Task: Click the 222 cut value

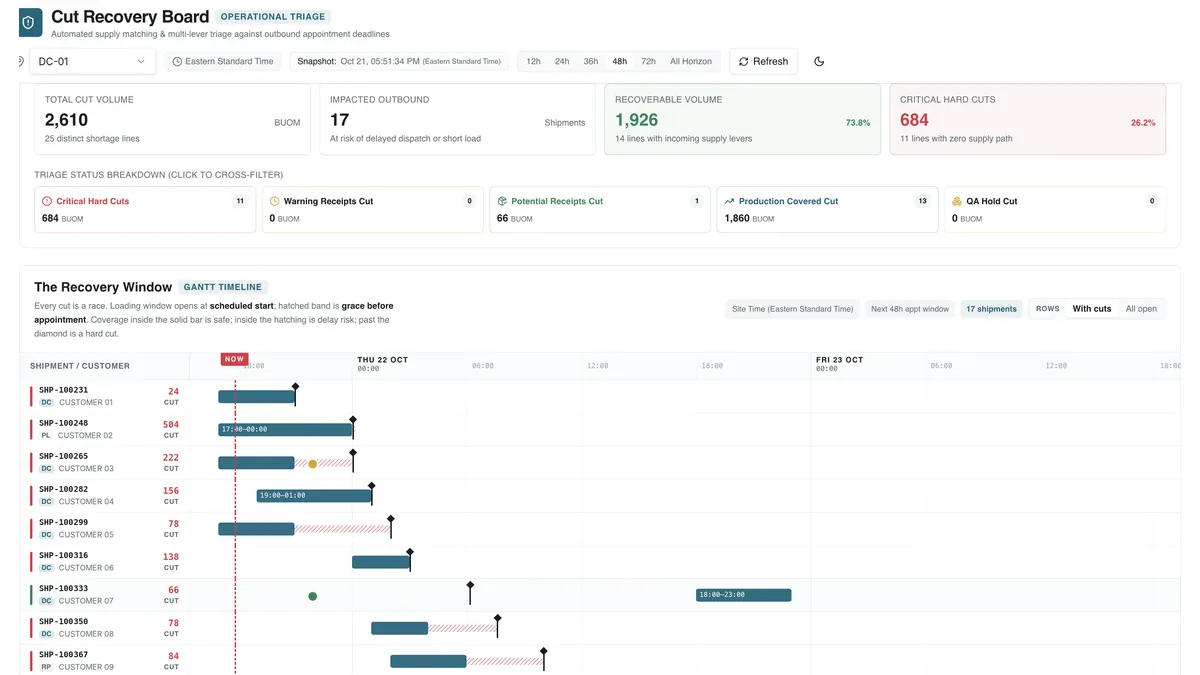Action: point(171,457)
